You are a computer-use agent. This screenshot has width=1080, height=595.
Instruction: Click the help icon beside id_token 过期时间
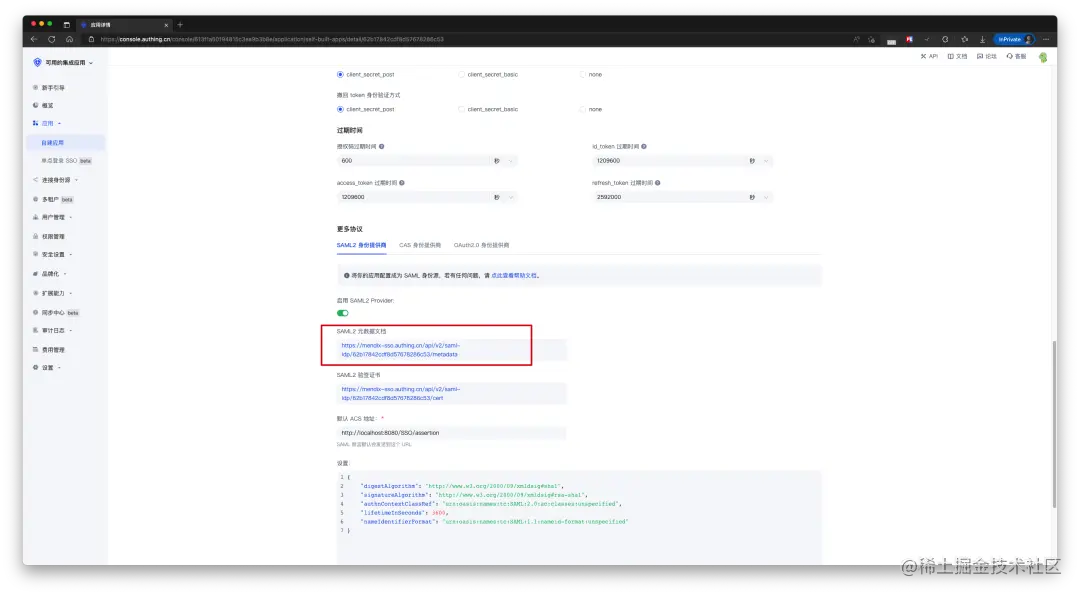pos(644,146)
